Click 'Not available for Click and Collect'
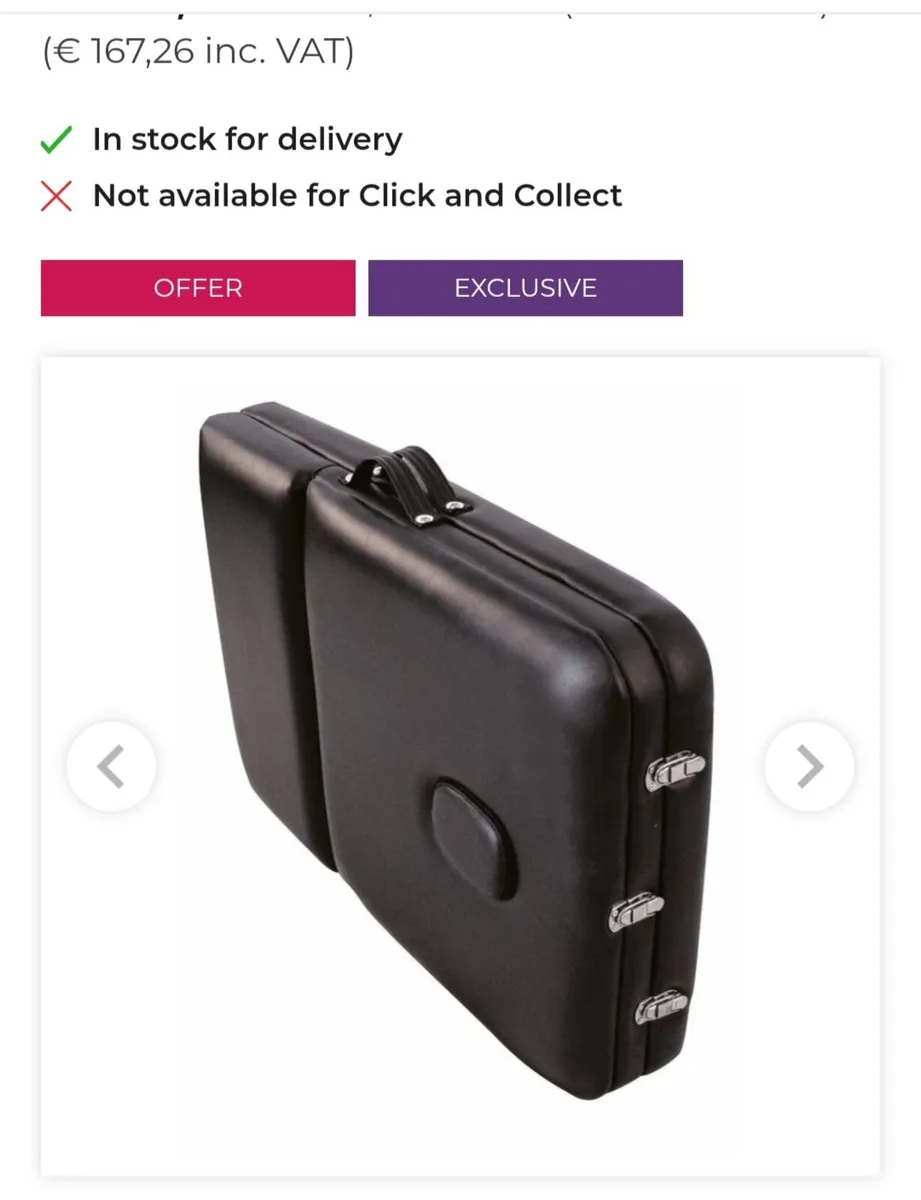Viewport: 921px width, 1200px height. click(x=357, y=195)
